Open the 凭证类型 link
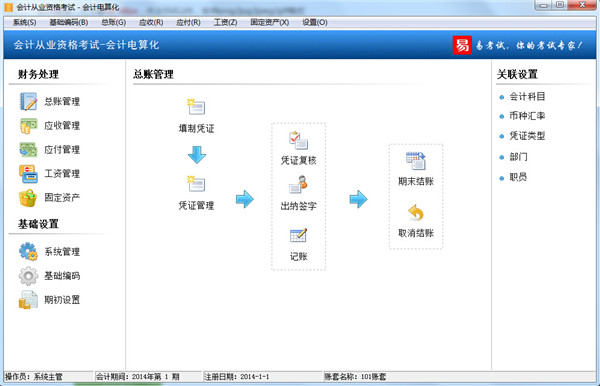The height and width of the screenshot is (386, 600). coord(527,136)
